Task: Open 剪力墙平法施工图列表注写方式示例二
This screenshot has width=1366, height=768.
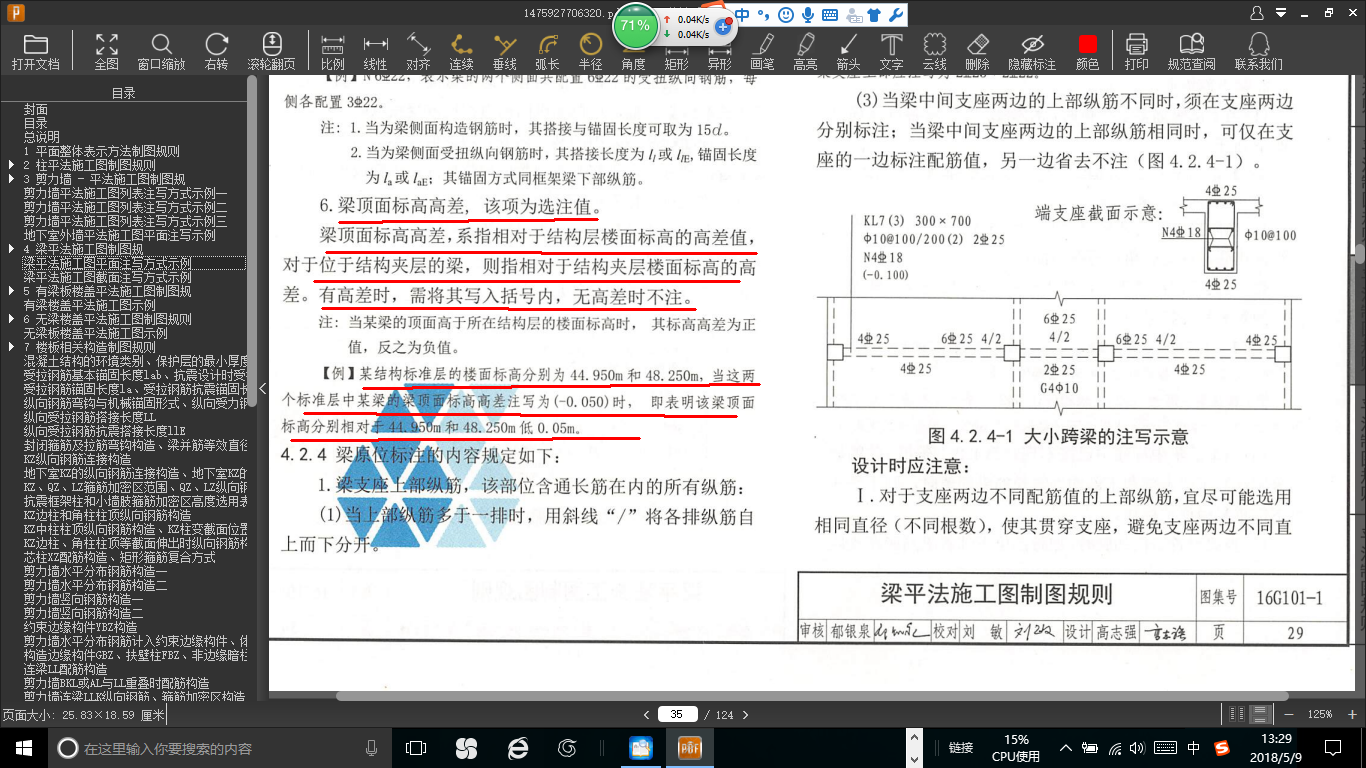Action: [x=126, y=207]
